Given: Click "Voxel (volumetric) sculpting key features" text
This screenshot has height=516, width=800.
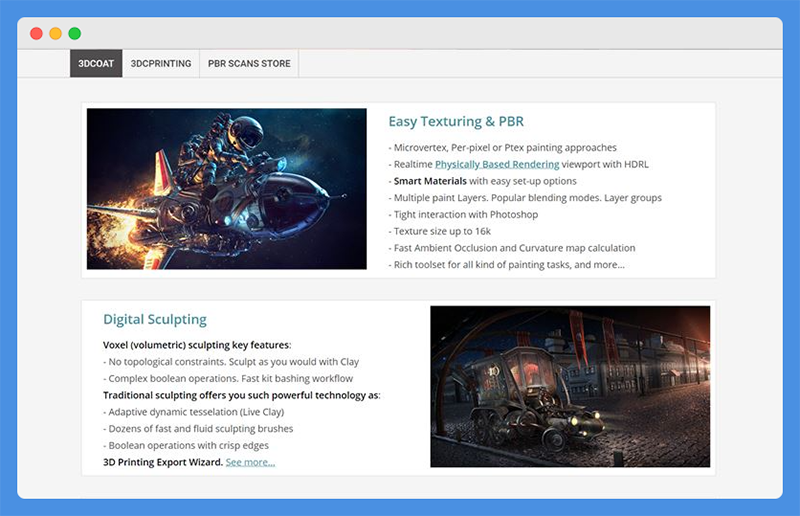Looking at the screenshot, I should coord(197,345).
